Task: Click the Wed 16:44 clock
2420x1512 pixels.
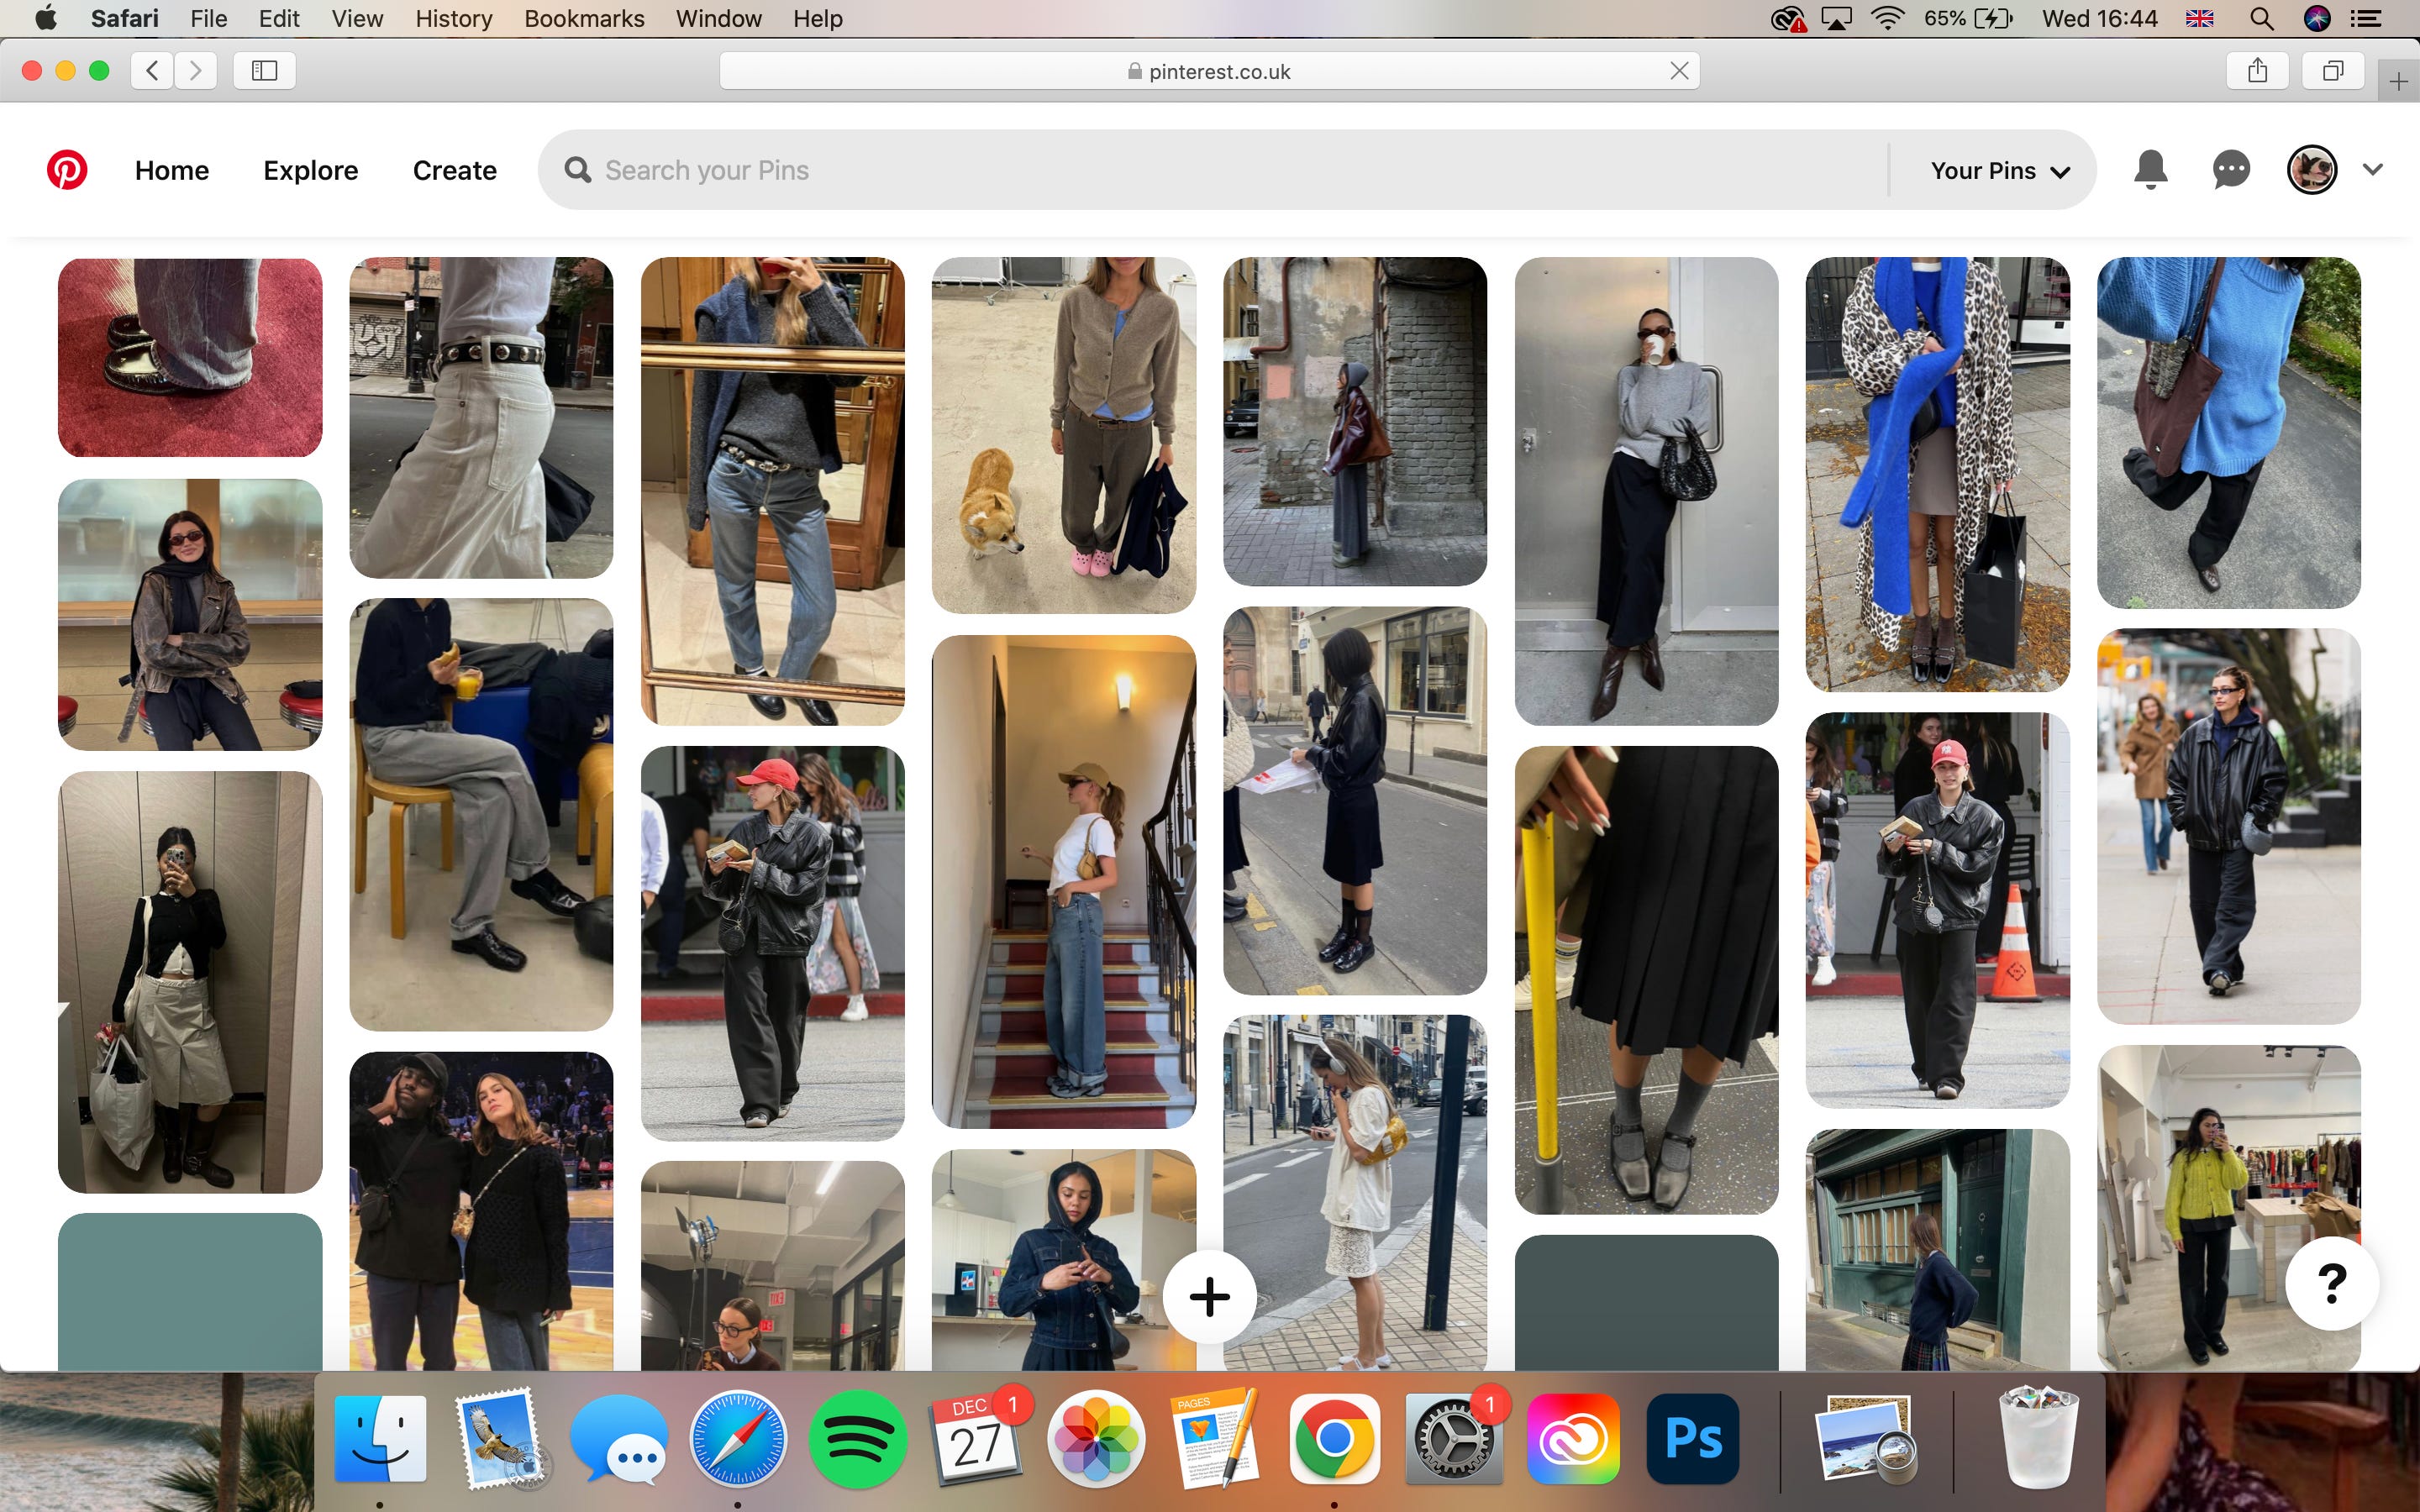Action: [x=2099, y=18]
